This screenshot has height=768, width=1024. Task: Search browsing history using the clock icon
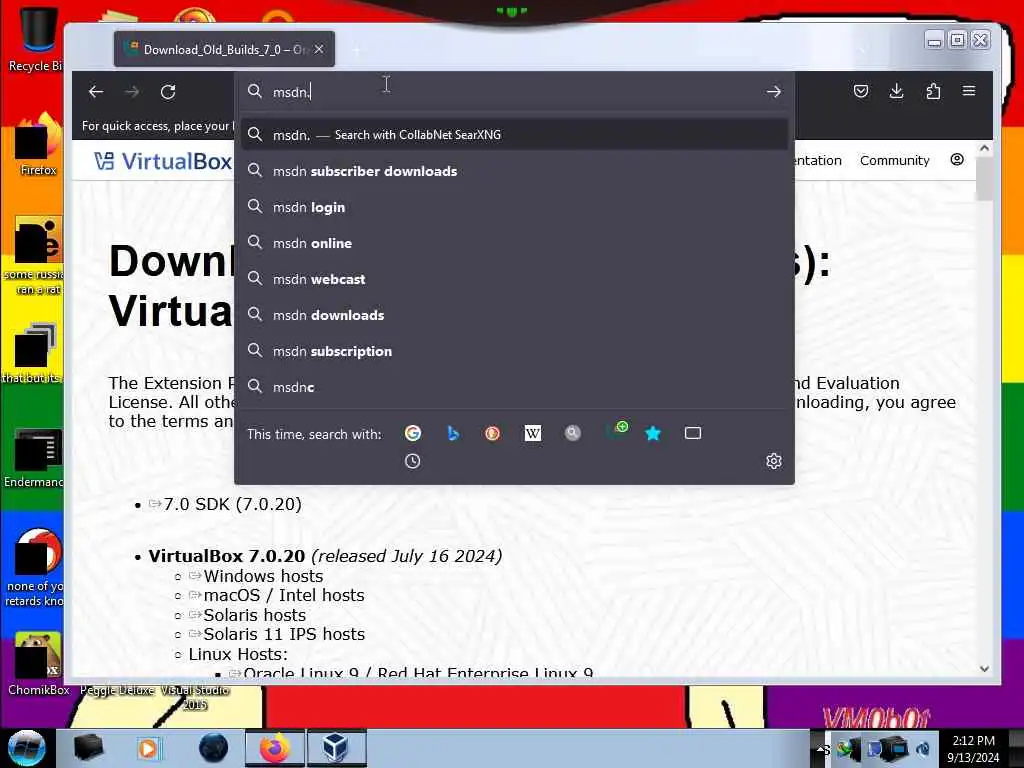413,461
